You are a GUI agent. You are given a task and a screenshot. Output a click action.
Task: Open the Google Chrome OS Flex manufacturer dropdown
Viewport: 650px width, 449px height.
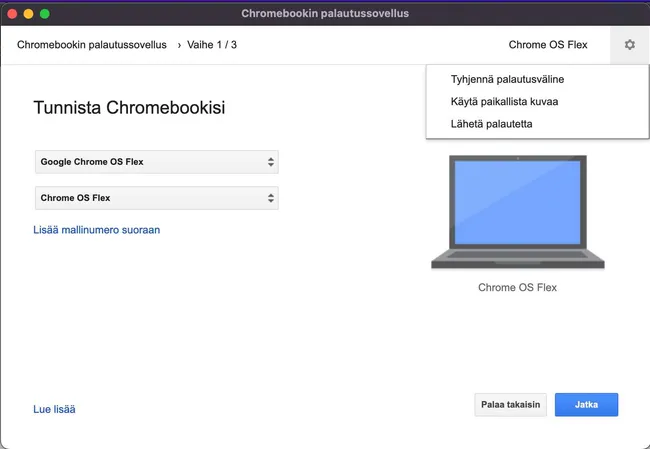click(157, 162)
